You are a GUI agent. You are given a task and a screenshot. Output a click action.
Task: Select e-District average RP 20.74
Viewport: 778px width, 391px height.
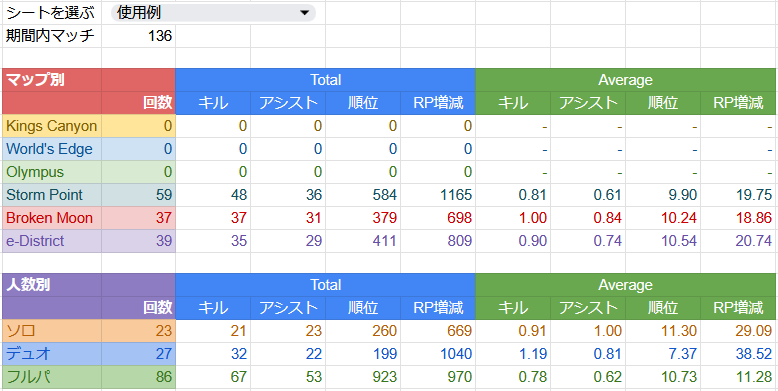(x=738, y=241)
